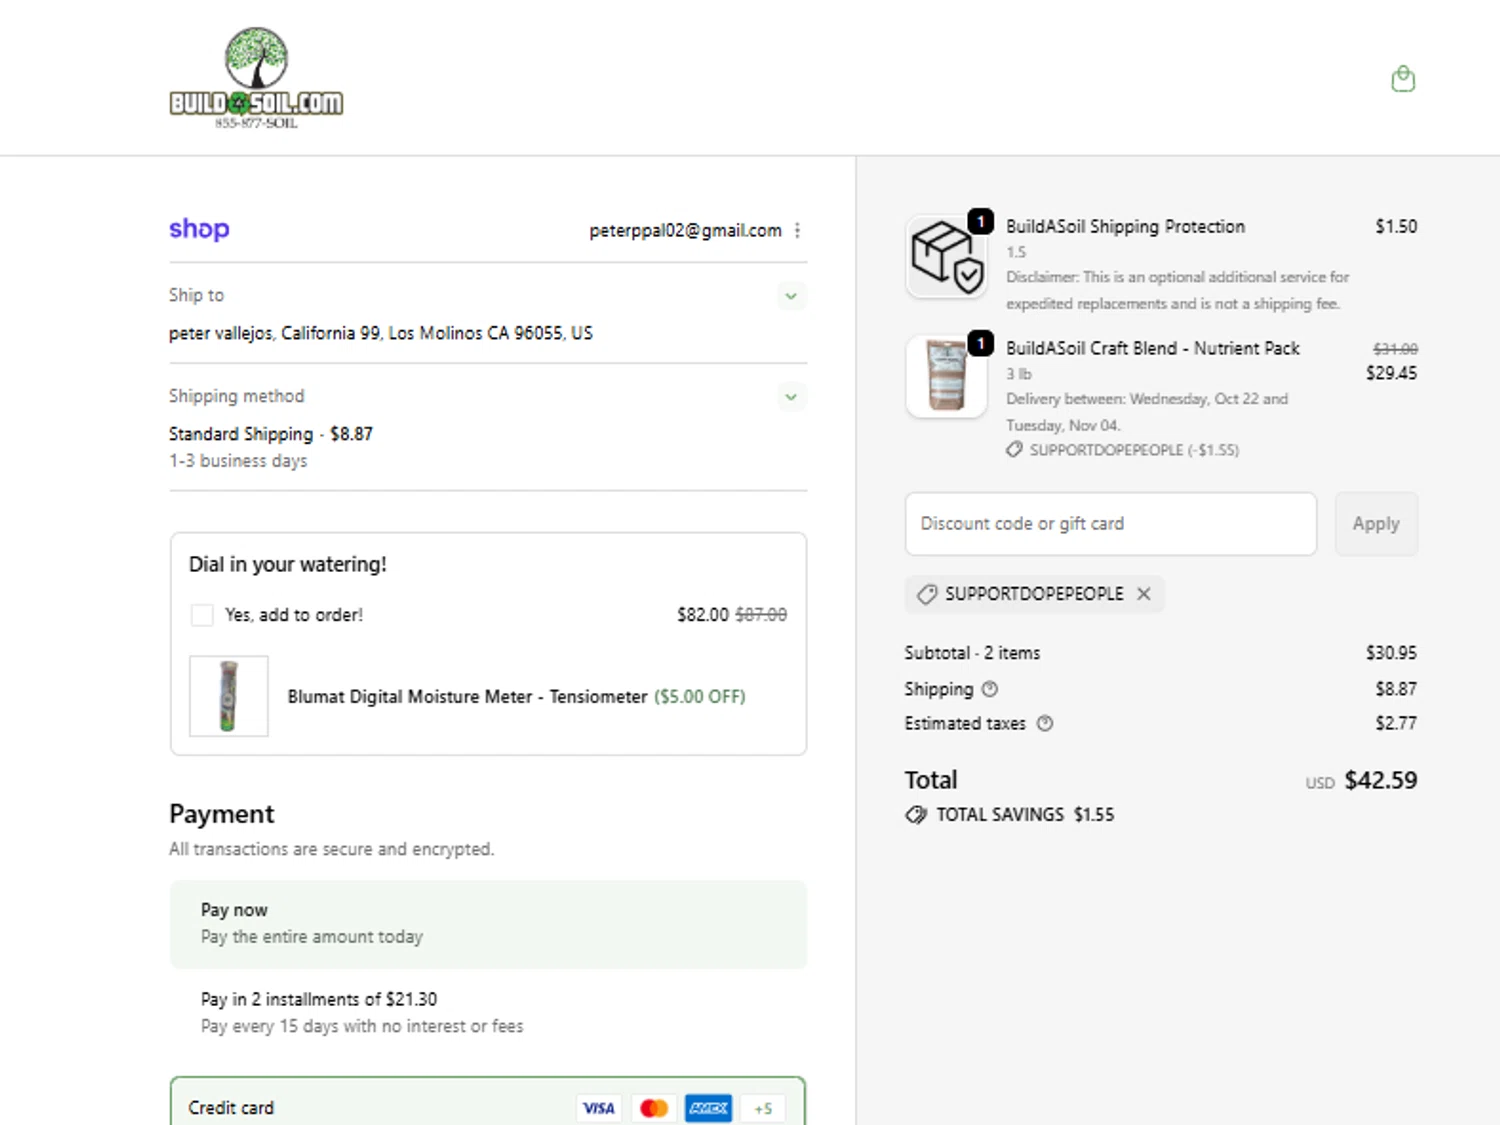Click 'Blumat Digital Moisture Meter - Tensiometer' text
The width and height of the screenshot is (1500, 1125).
coord(467,697)
